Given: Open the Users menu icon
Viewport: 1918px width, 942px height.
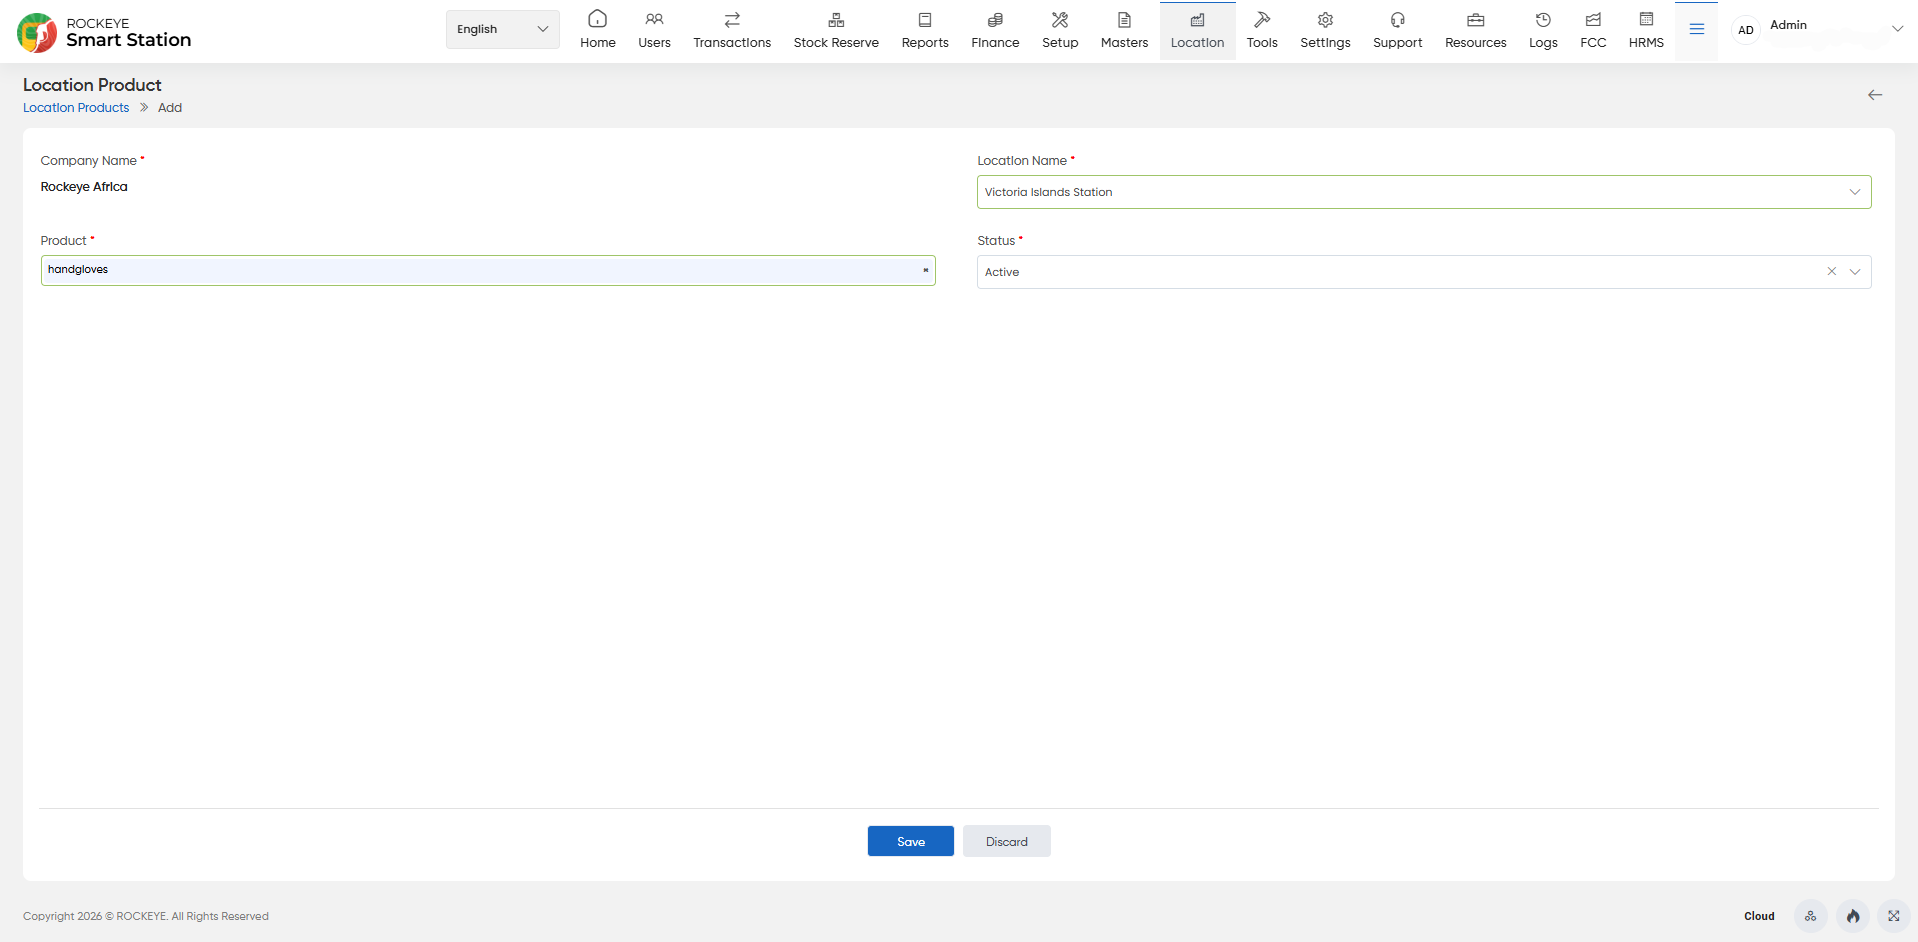Looking at the screenshot, I should (654, 19).
